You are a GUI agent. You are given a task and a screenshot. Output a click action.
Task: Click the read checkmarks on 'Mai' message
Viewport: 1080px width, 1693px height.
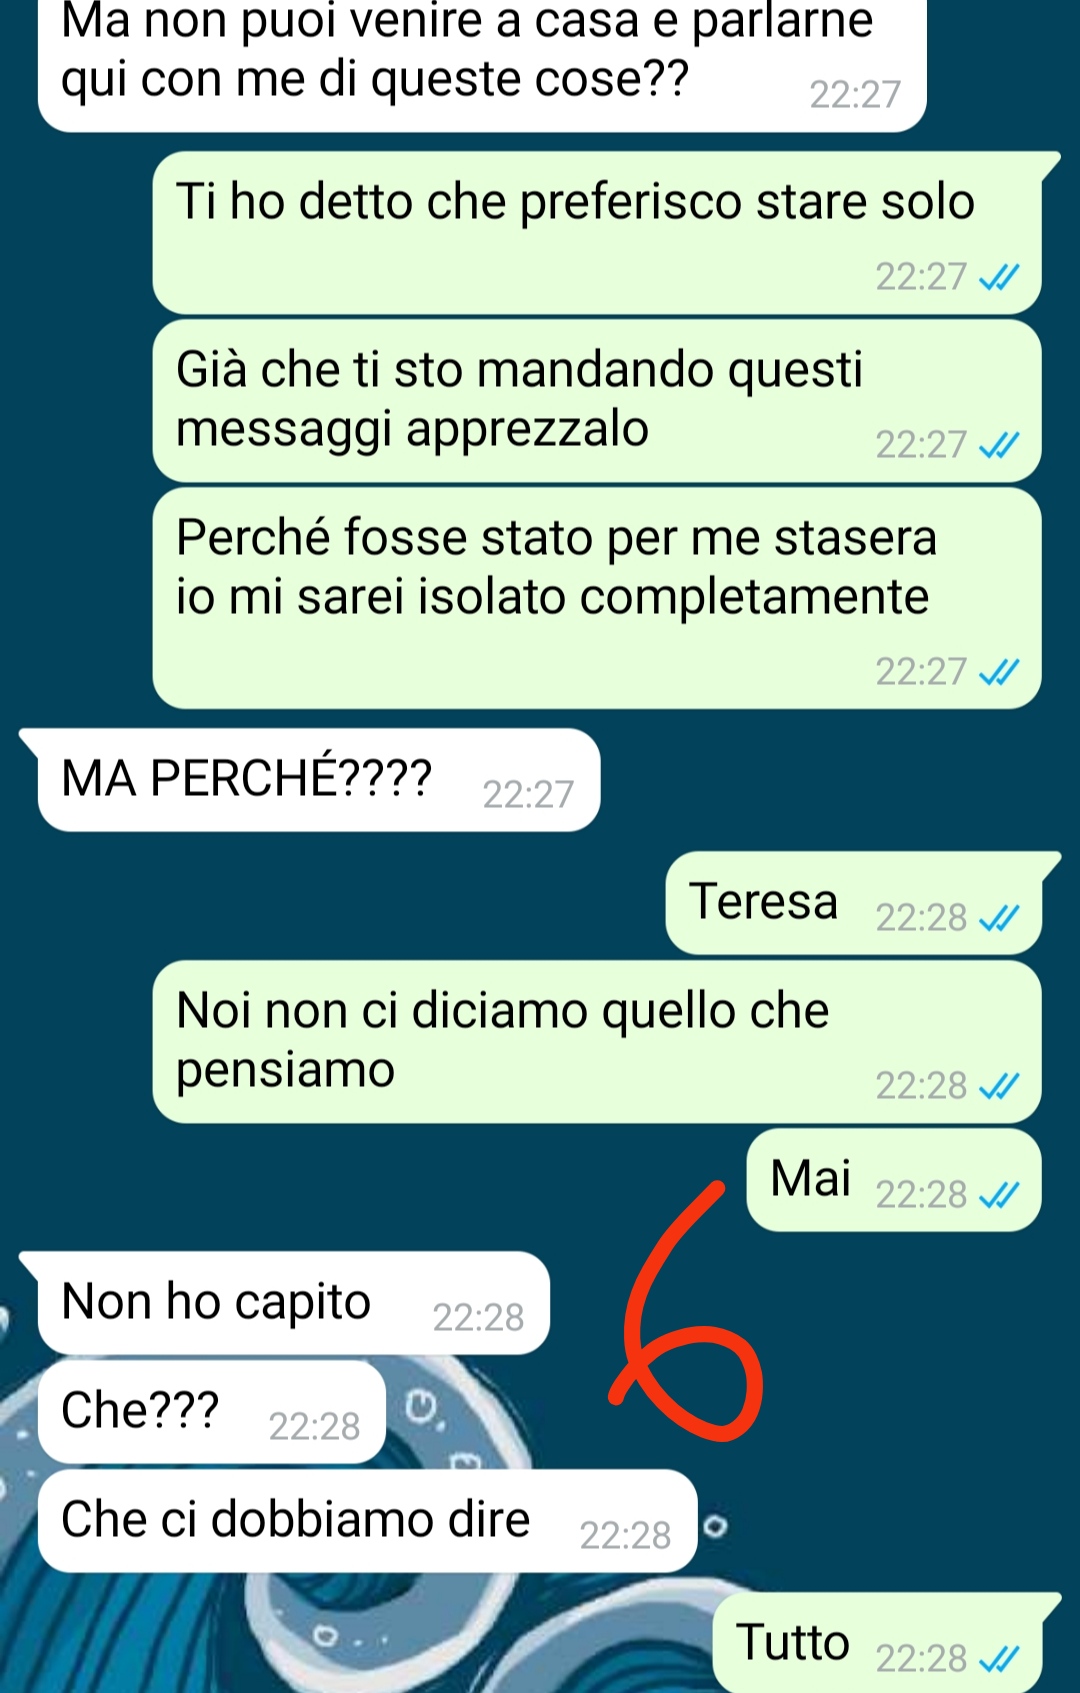coord(998,1195)
